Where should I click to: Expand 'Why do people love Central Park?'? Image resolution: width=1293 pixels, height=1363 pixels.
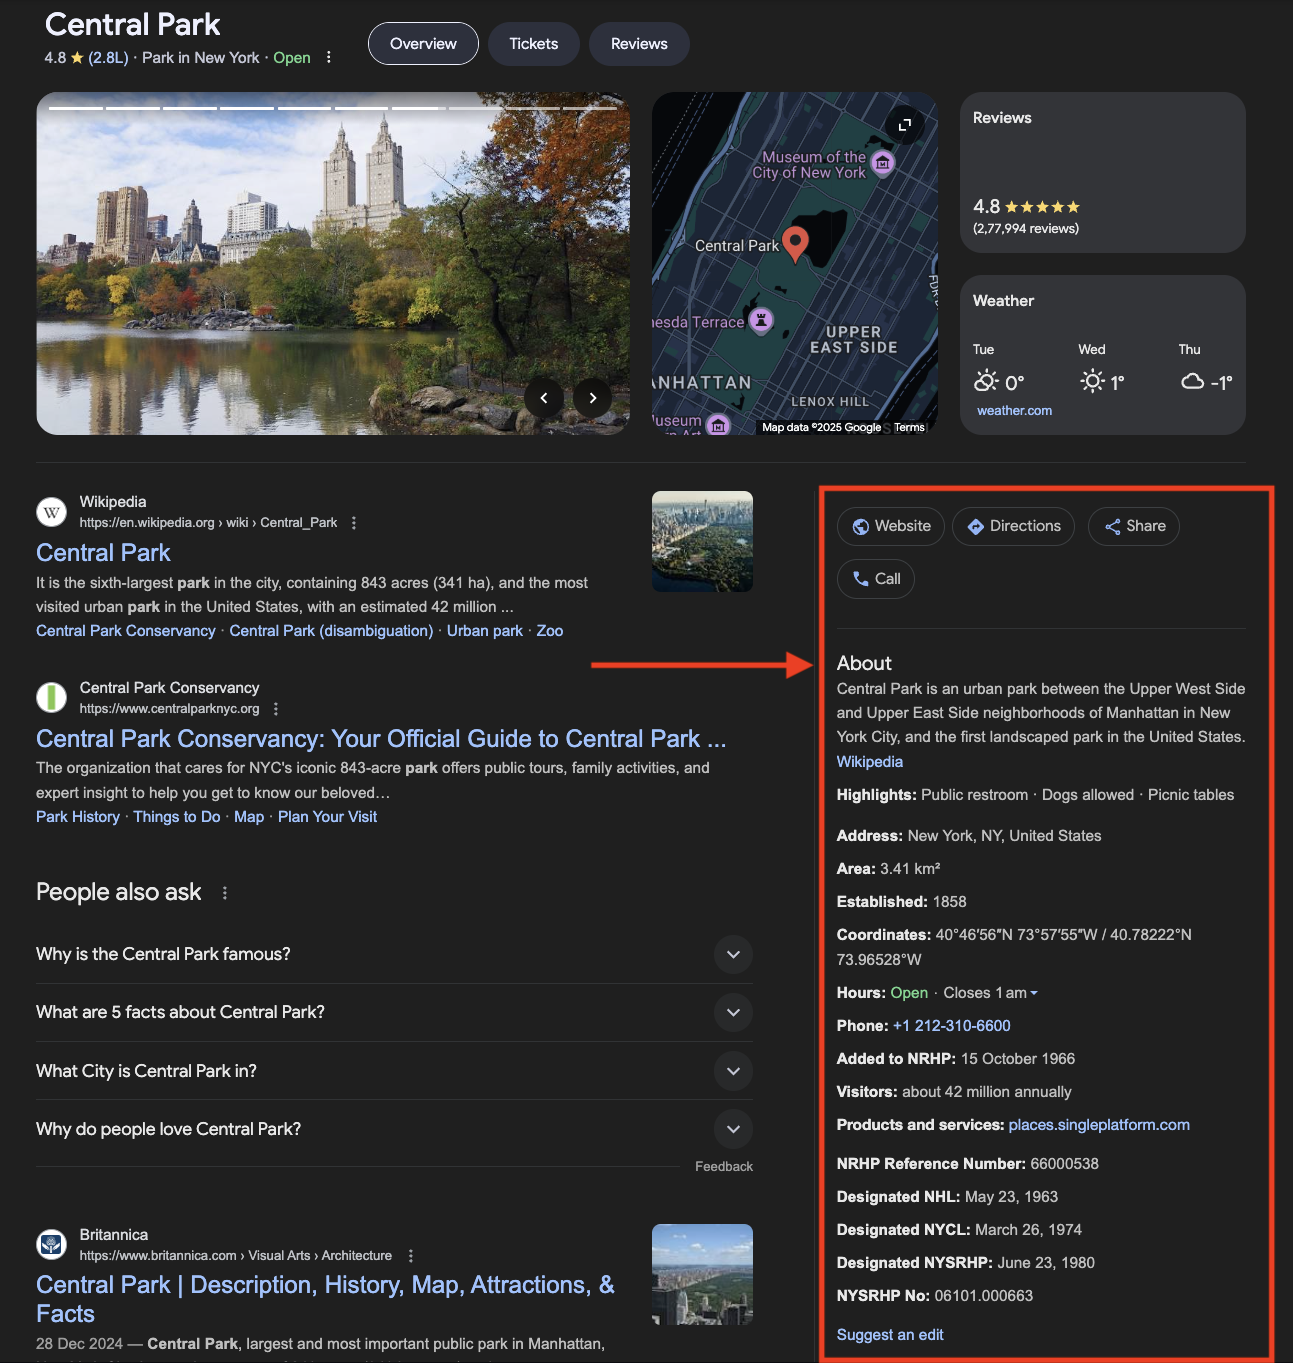coord(394,1129)
